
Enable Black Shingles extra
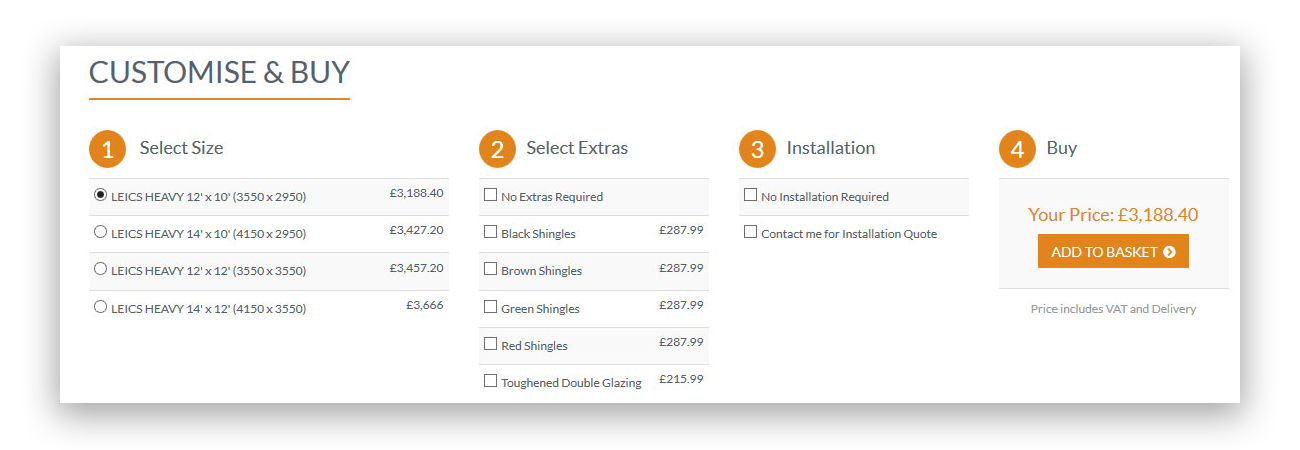tap(490, 232)
